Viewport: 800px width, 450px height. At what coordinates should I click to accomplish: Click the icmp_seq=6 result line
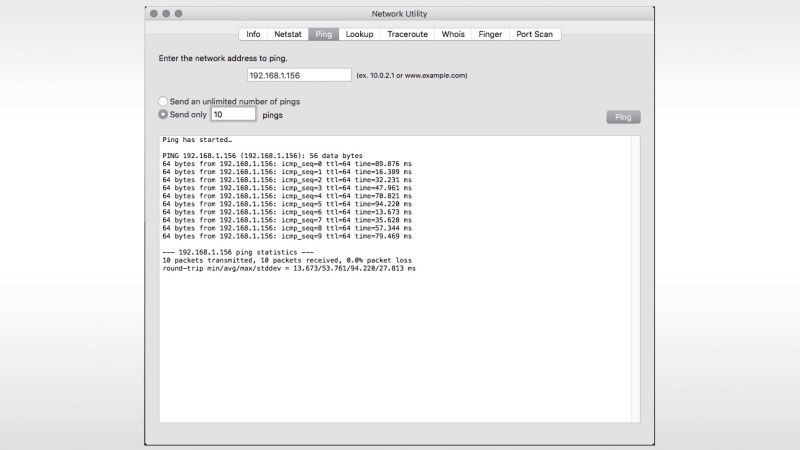pyautogui.click(x=287, y=212)
